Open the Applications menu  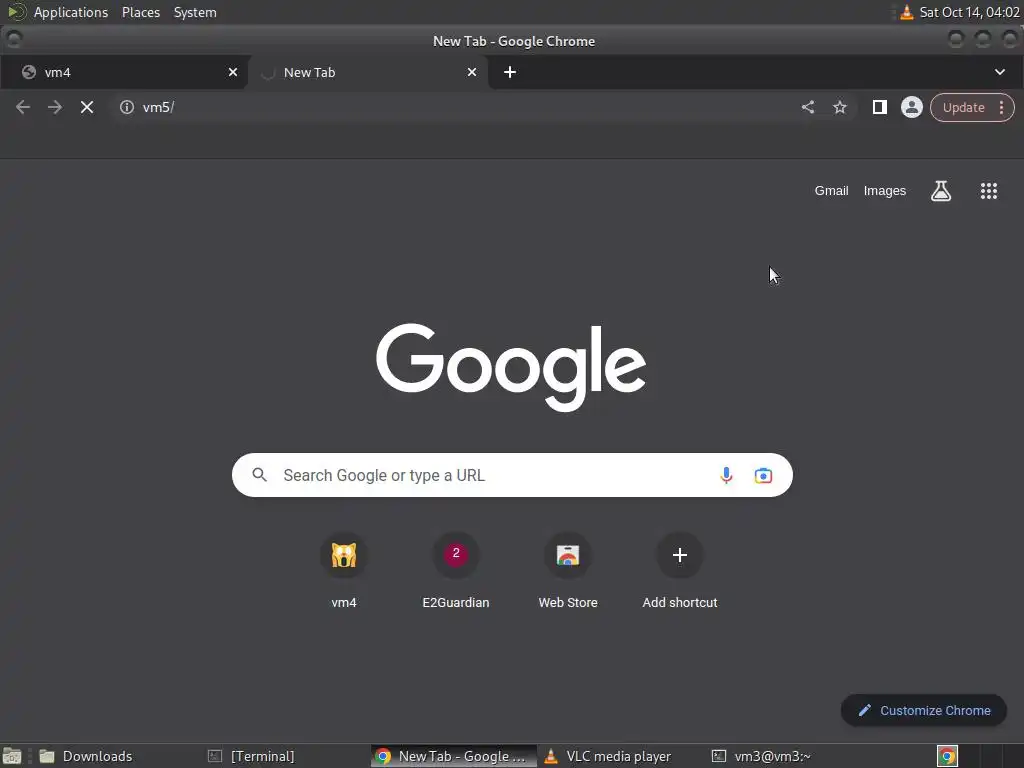tap(71, 12)
